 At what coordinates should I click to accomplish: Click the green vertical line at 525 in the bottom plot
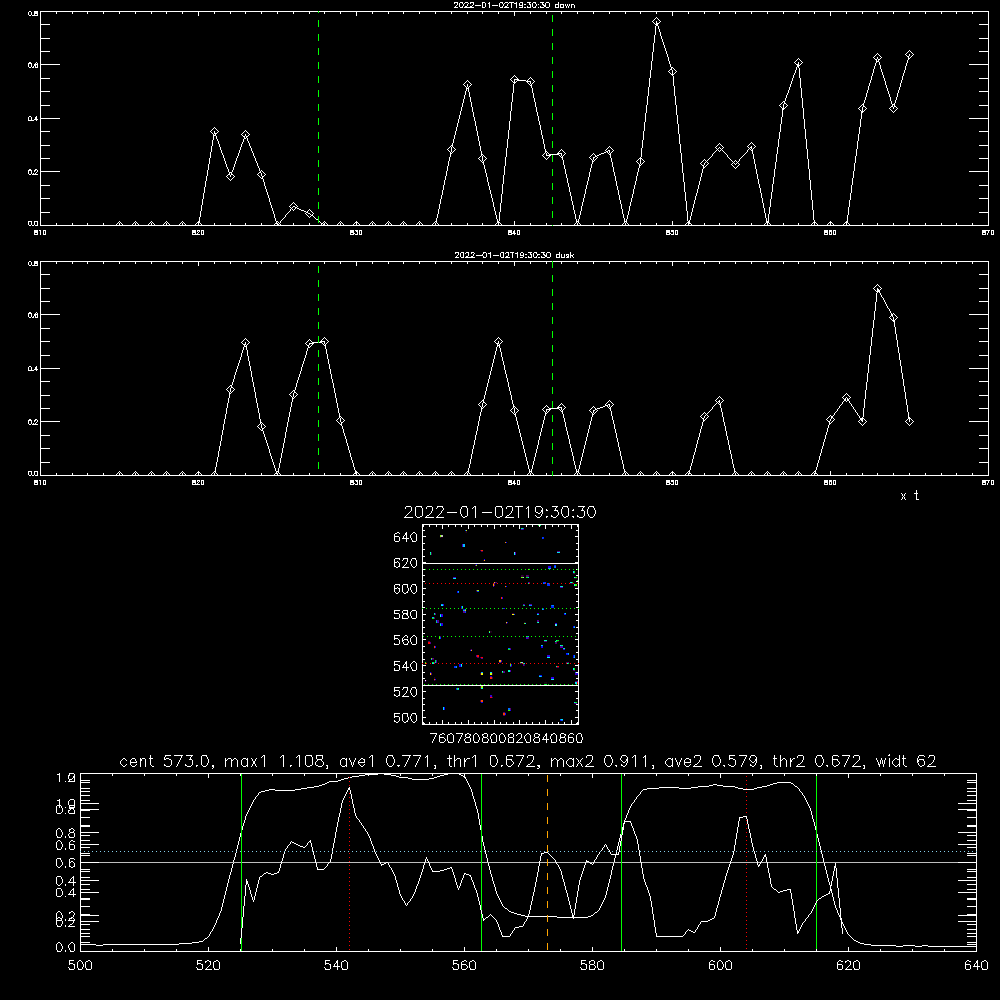pos(241,861)
